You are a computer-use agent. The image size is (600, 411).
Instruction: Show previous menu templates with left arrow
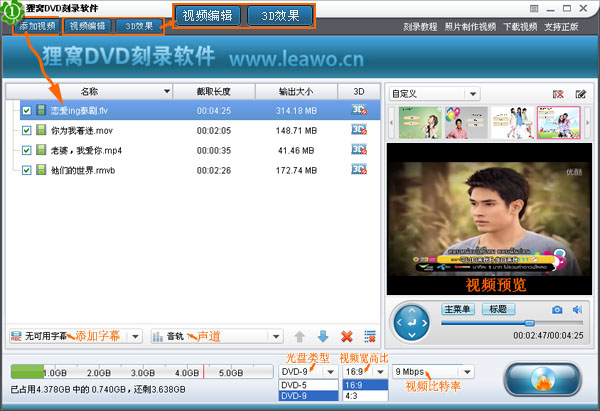pyautogui.click(x=391, y=123)
